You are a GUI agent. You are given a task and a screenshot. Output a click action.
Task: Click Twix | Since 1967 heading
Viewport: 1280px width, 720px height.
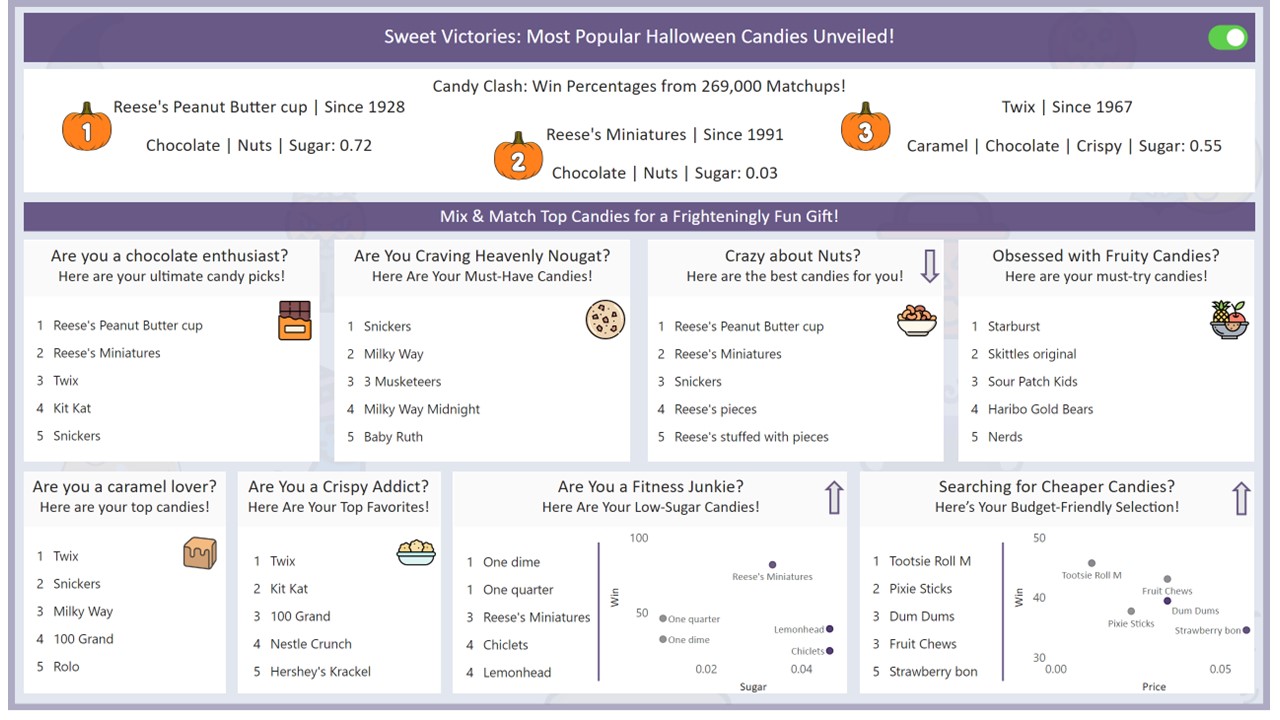pos(1067,107)
